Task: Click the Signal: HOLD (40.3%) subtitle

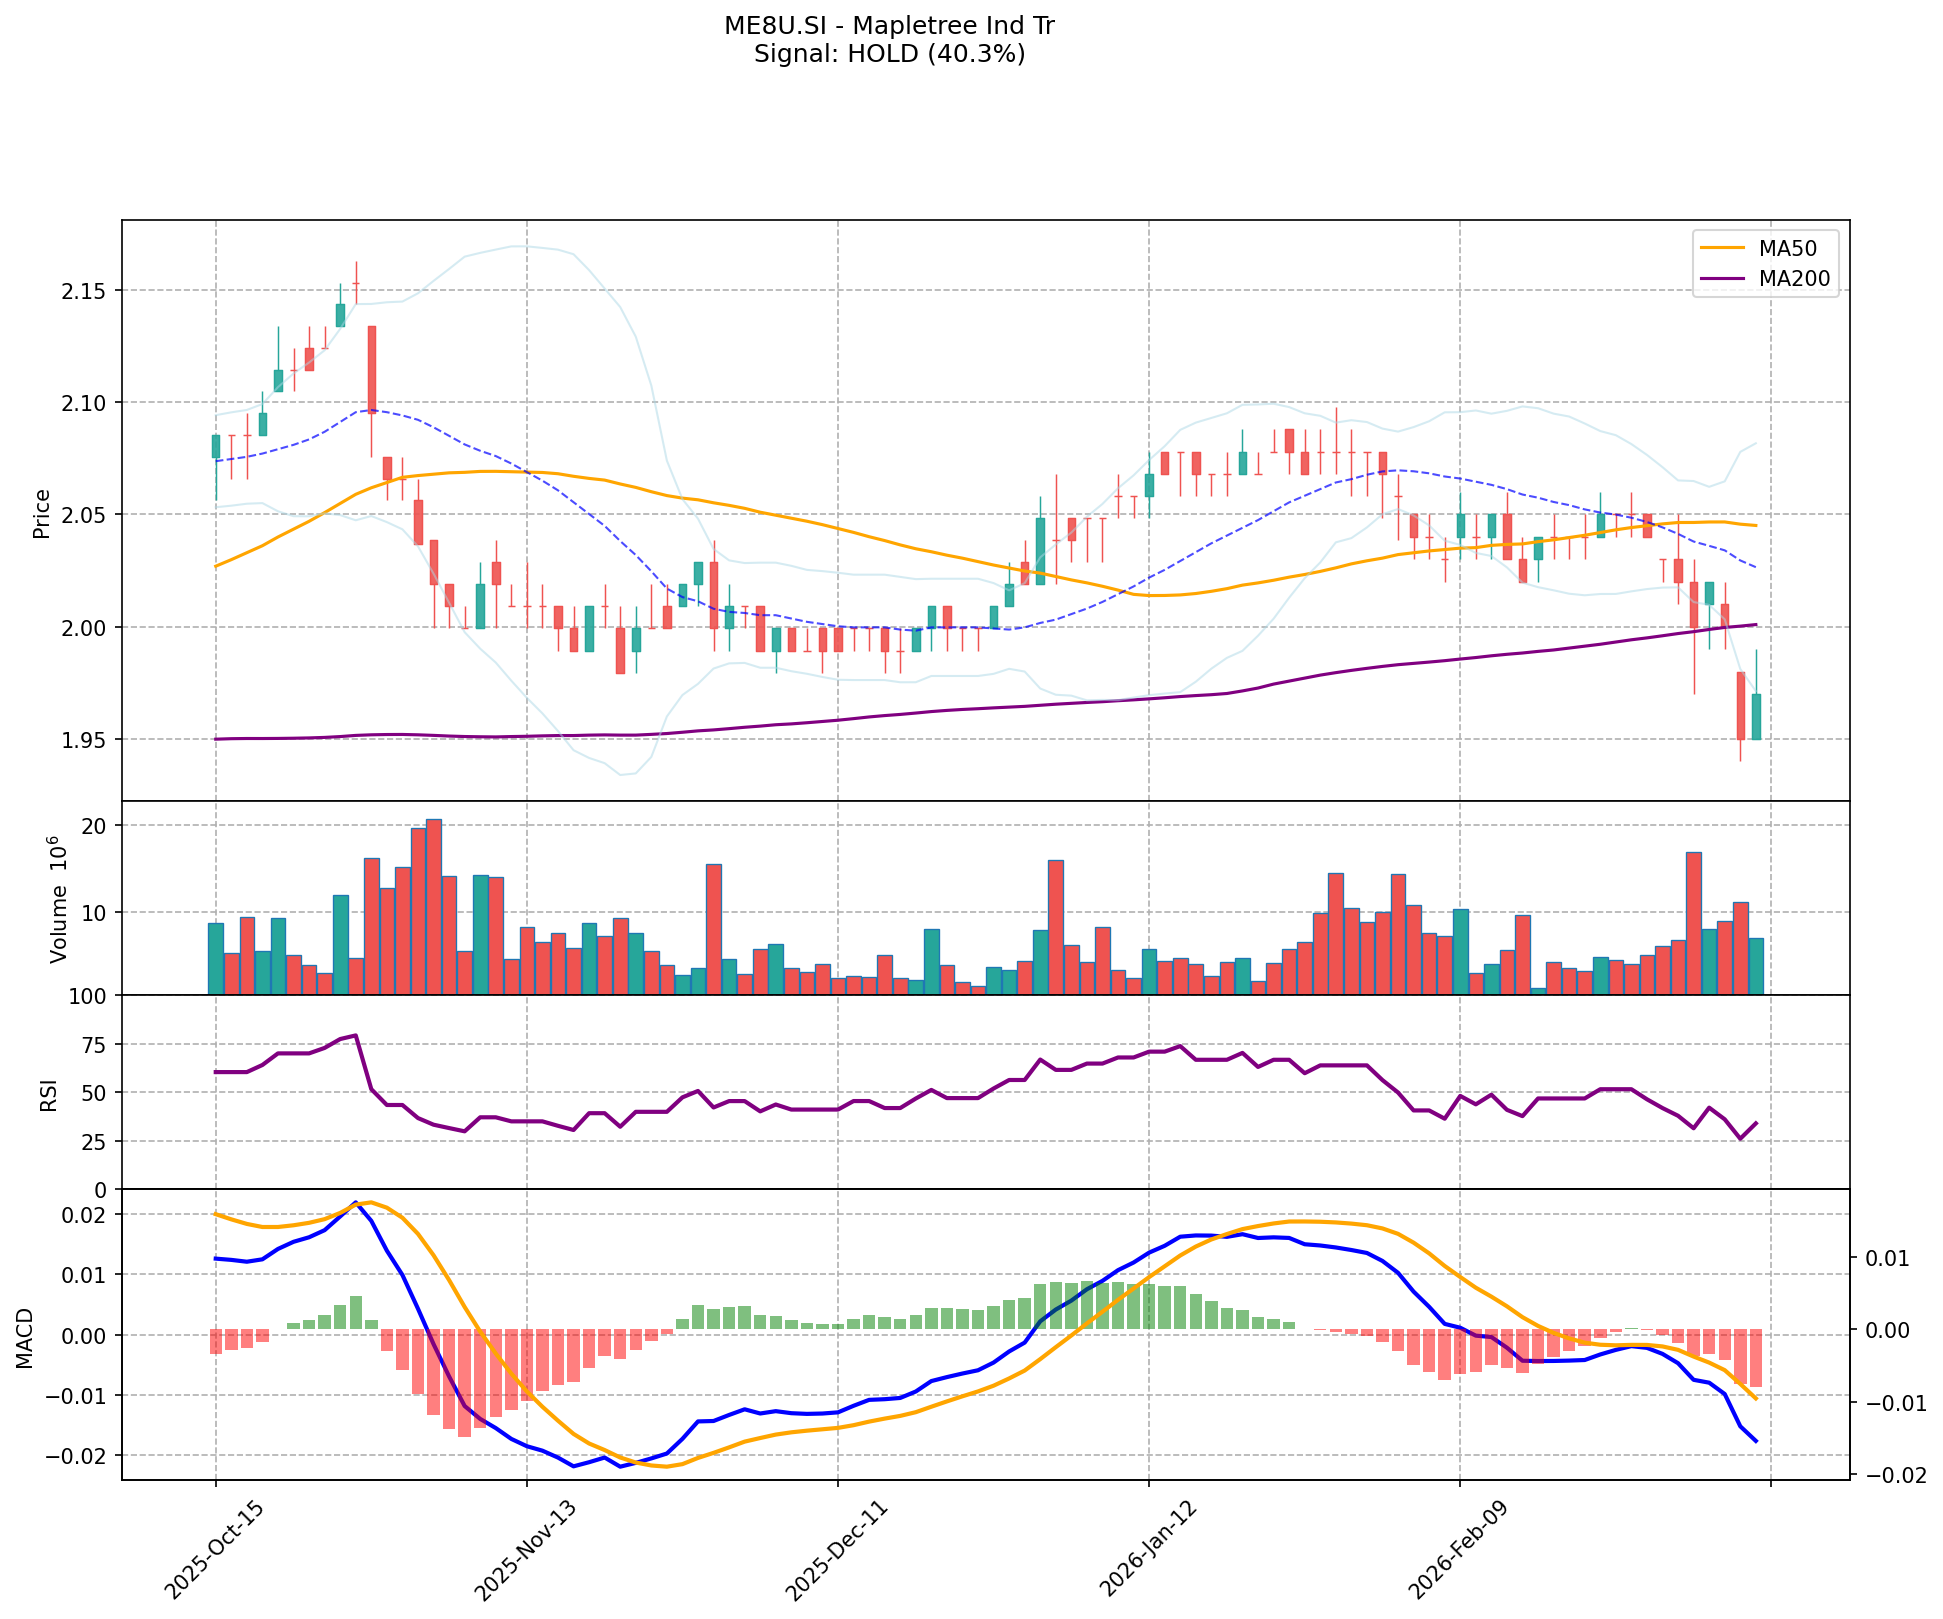Action: 889,54
